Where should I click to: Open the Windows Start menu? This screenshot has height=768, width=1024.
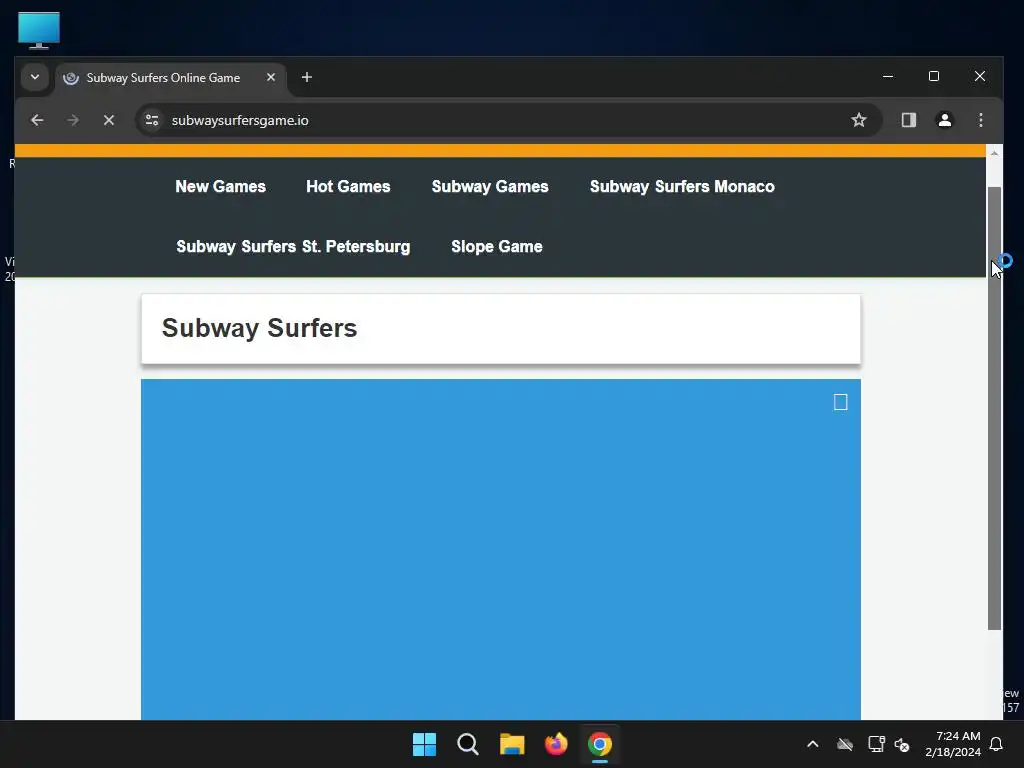424,744
